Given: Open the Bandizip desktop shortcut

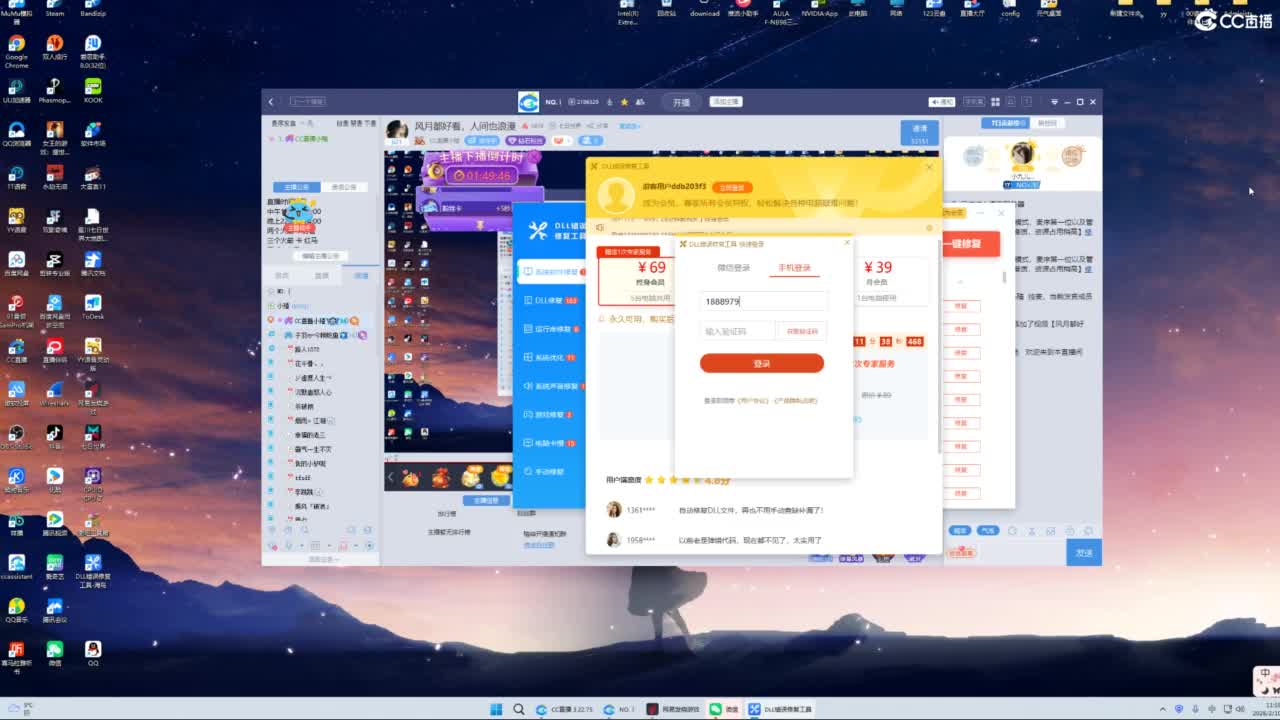Looking at the screenshot, I should tap(93, 9).
